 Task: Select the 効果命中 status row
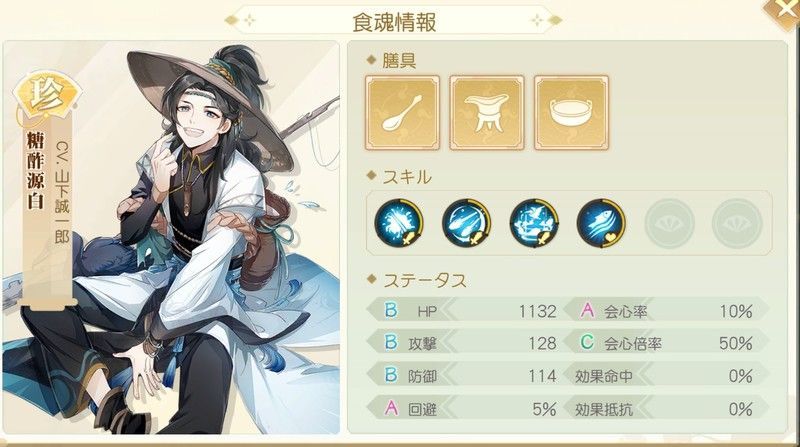point(666,376)
